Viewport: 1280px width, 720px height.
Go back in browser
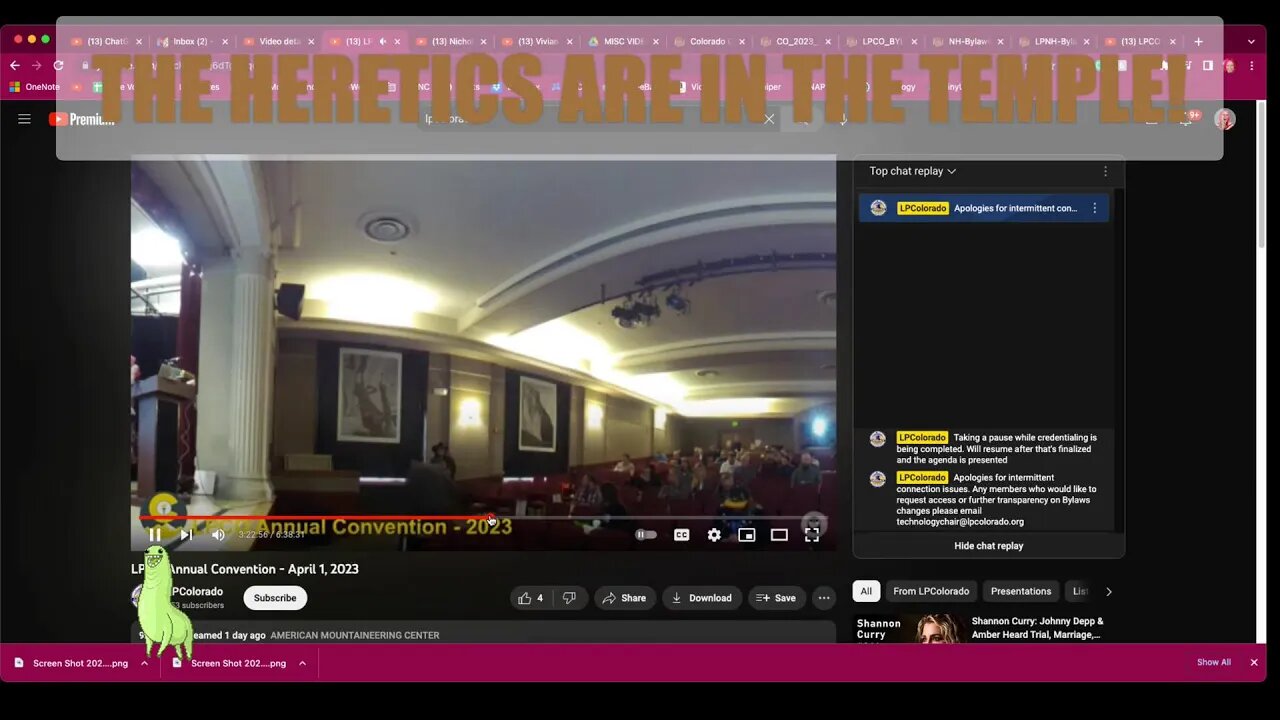pos(14,65)
